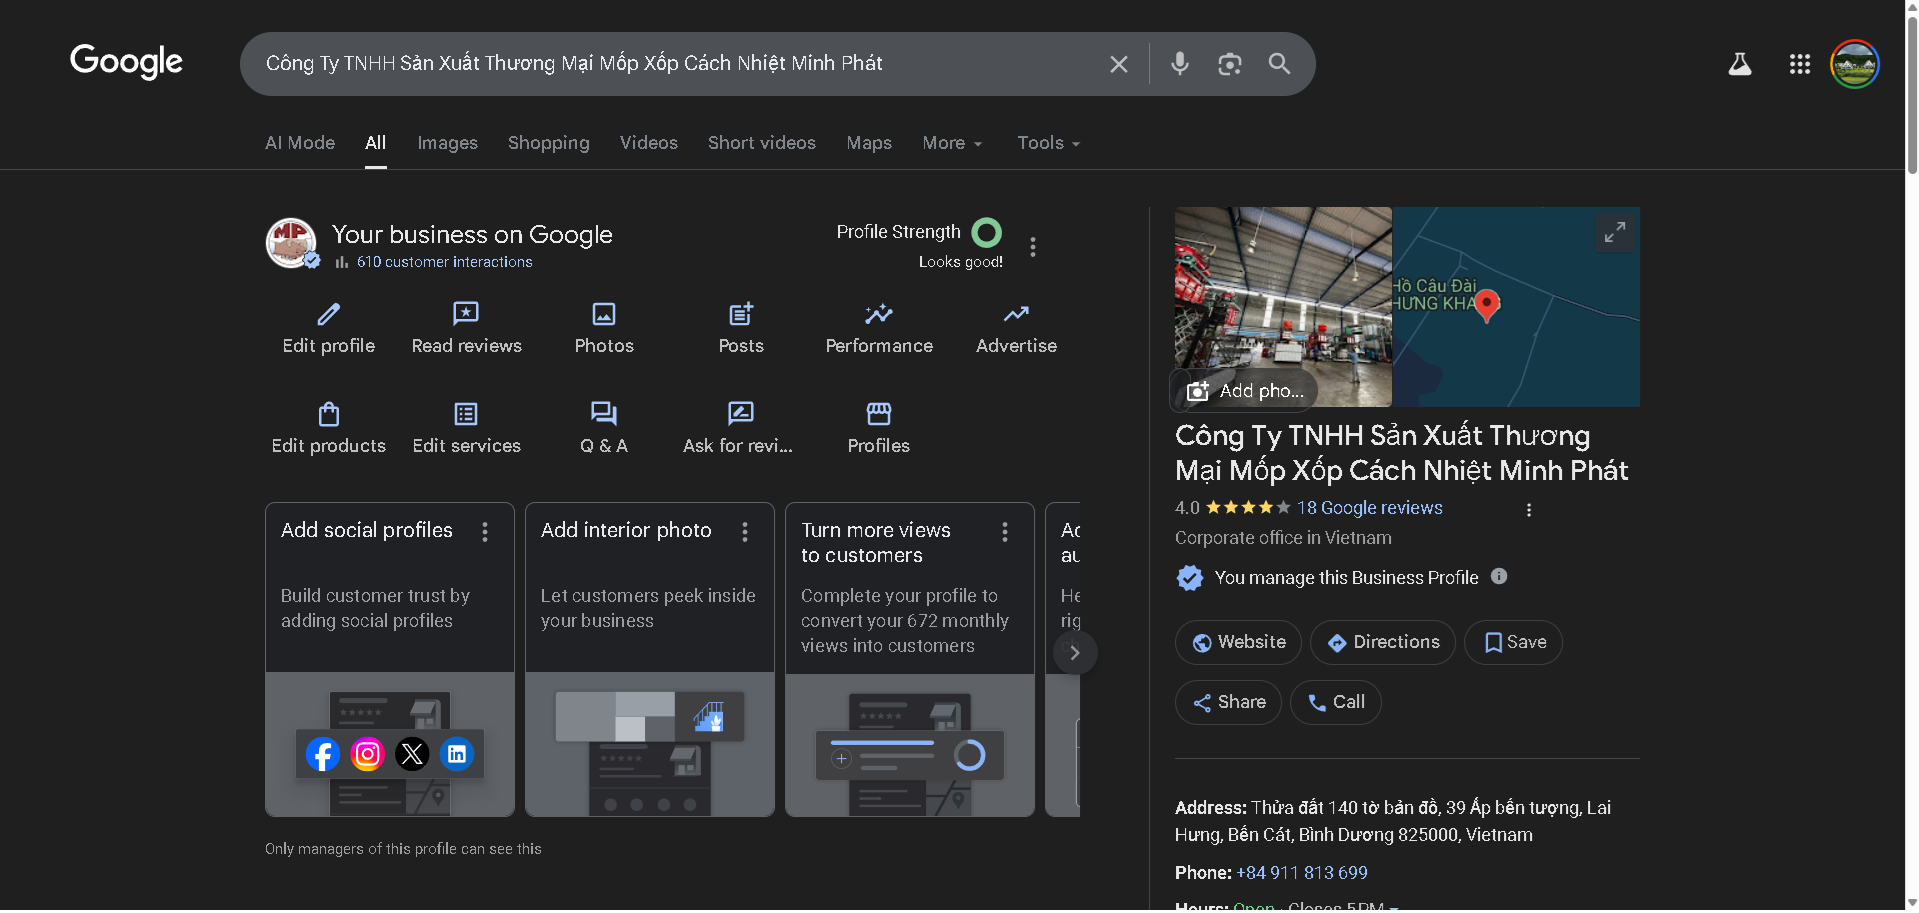Expand the Tools dropdown
The image size is (1919, 913).
(1048, 143)
